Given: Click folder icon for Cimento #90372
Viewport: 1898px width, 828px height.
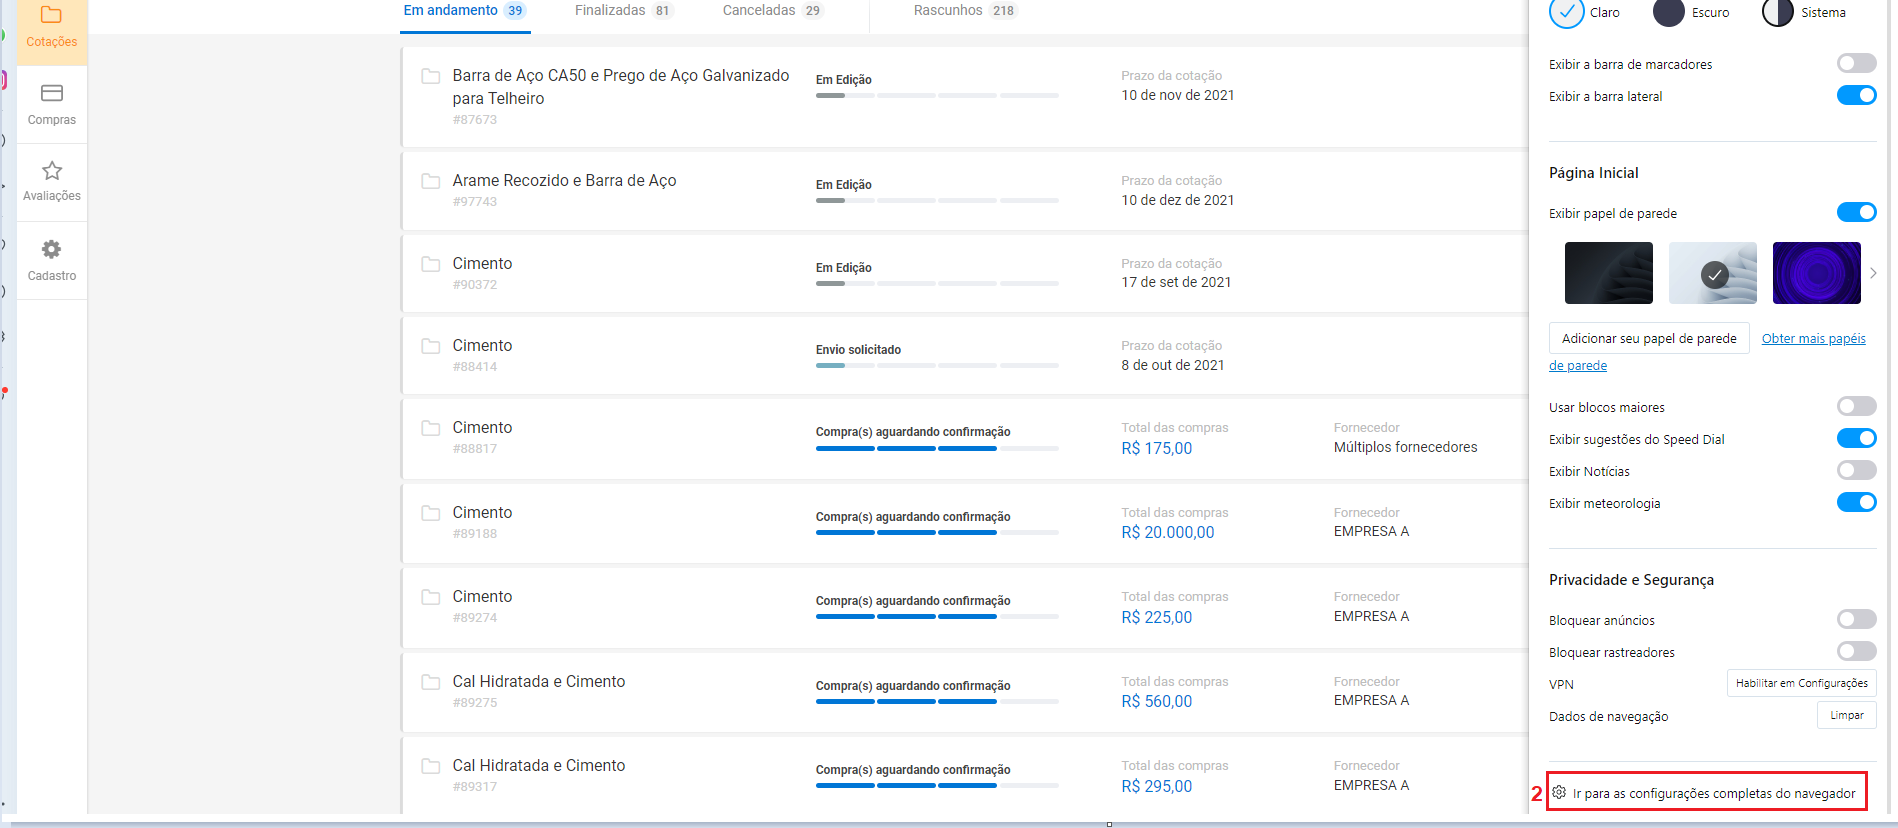Looking at the screenshot, I should click(431, 264).
